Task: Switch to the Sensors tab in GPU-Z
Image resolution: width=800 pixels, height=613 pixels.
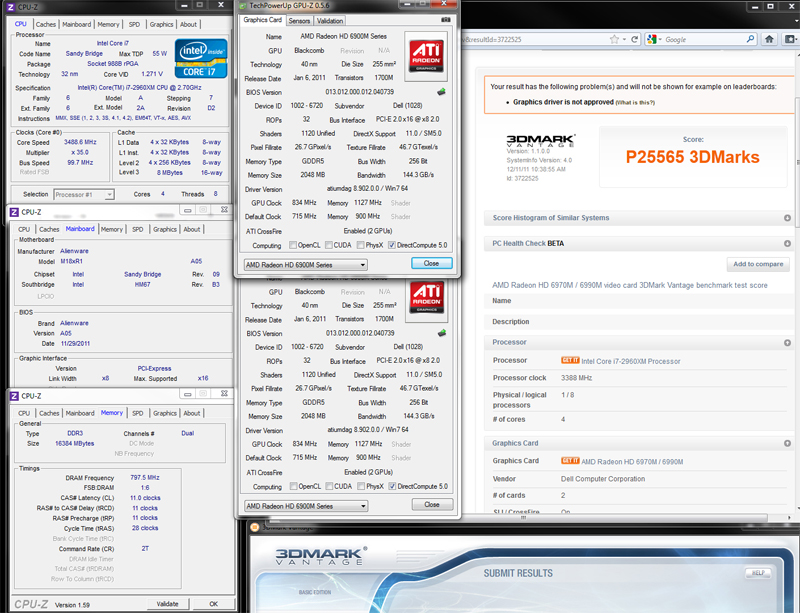Action: (299, 21)
